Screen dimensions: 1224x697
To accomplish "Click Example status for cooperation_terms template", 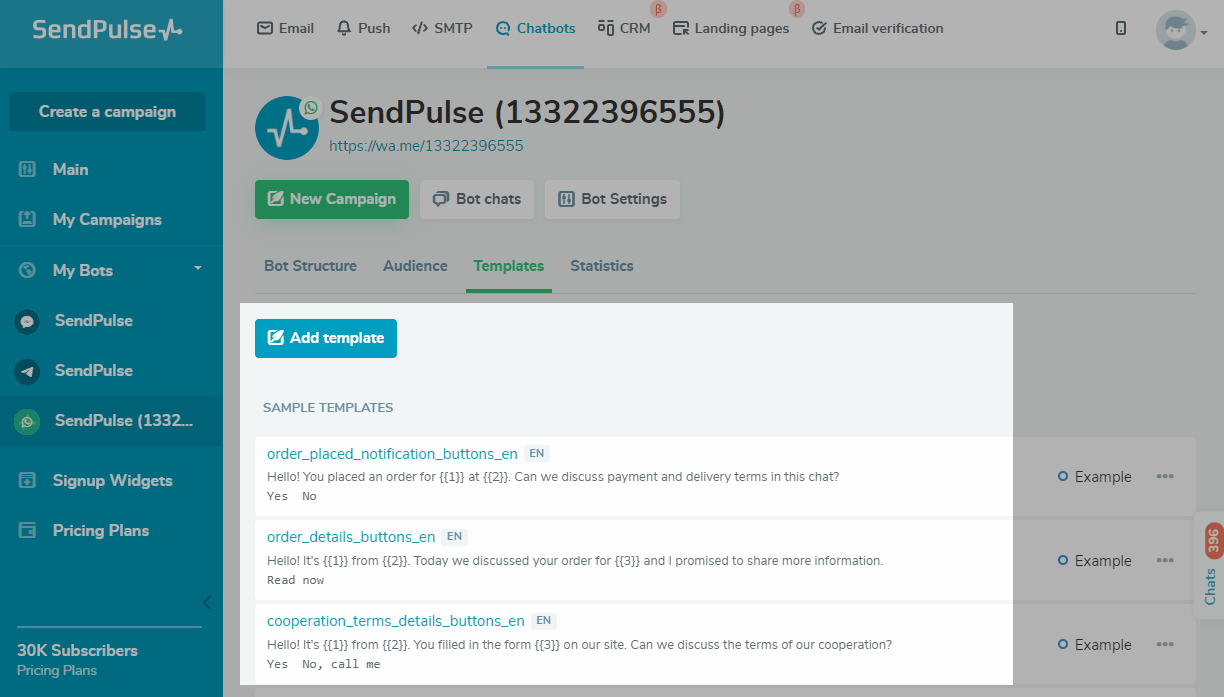I will (x=1095, y=645).
